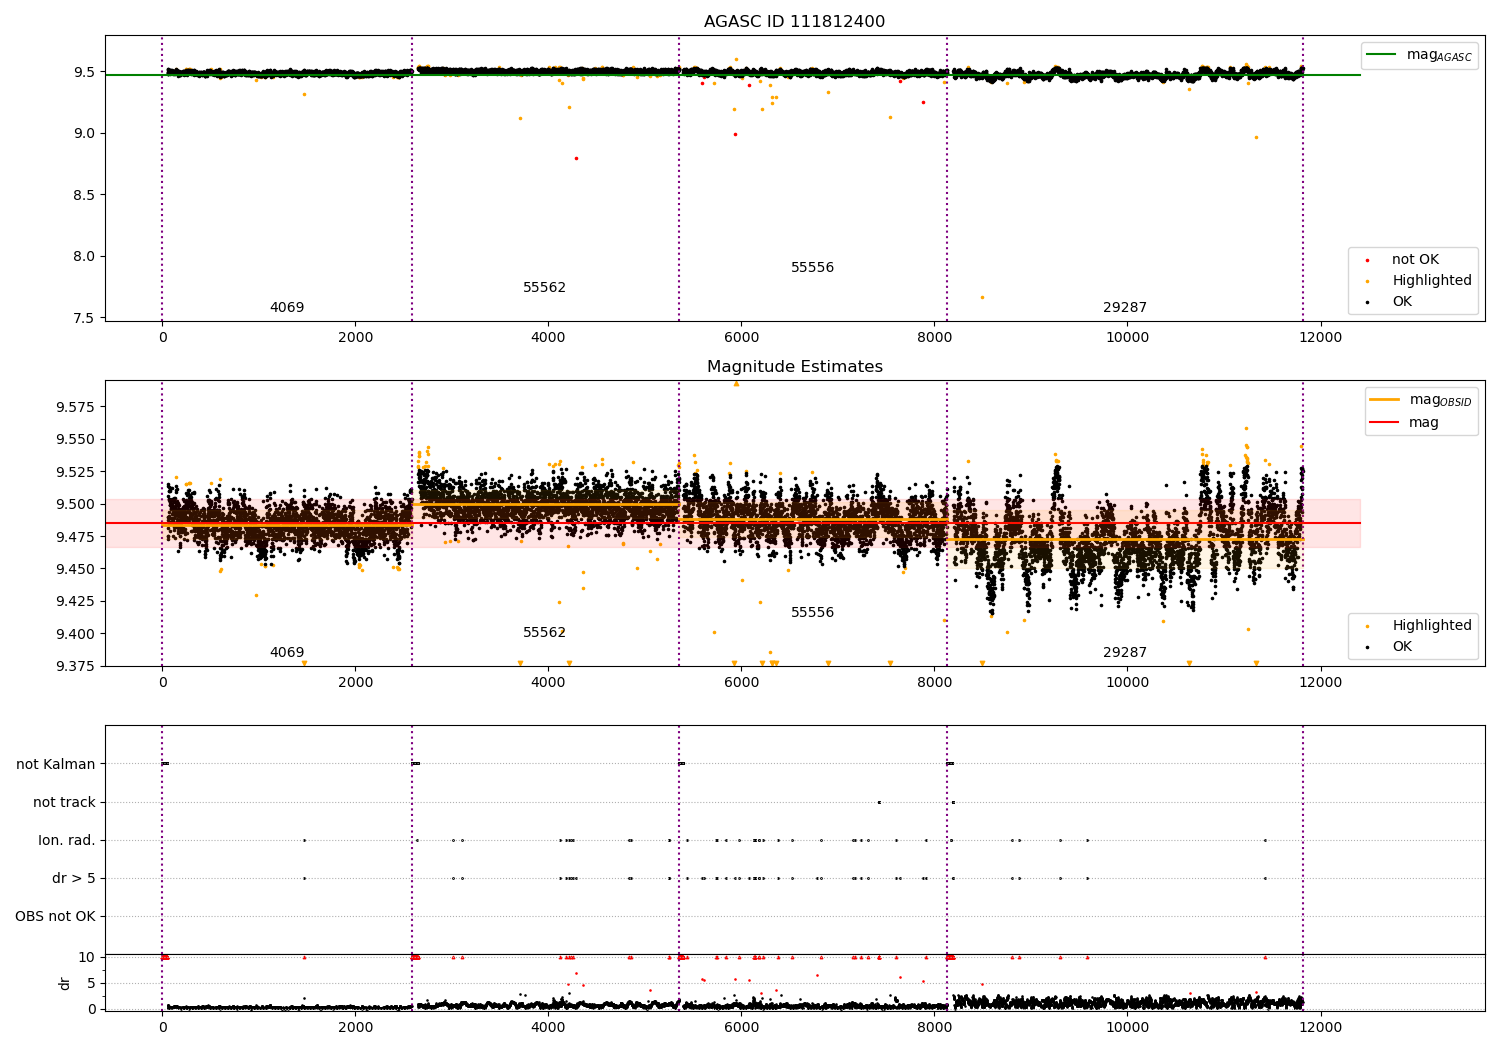
Task: Click the 'Magnitude Estimates' subplot title
Action: coord(794,367)
